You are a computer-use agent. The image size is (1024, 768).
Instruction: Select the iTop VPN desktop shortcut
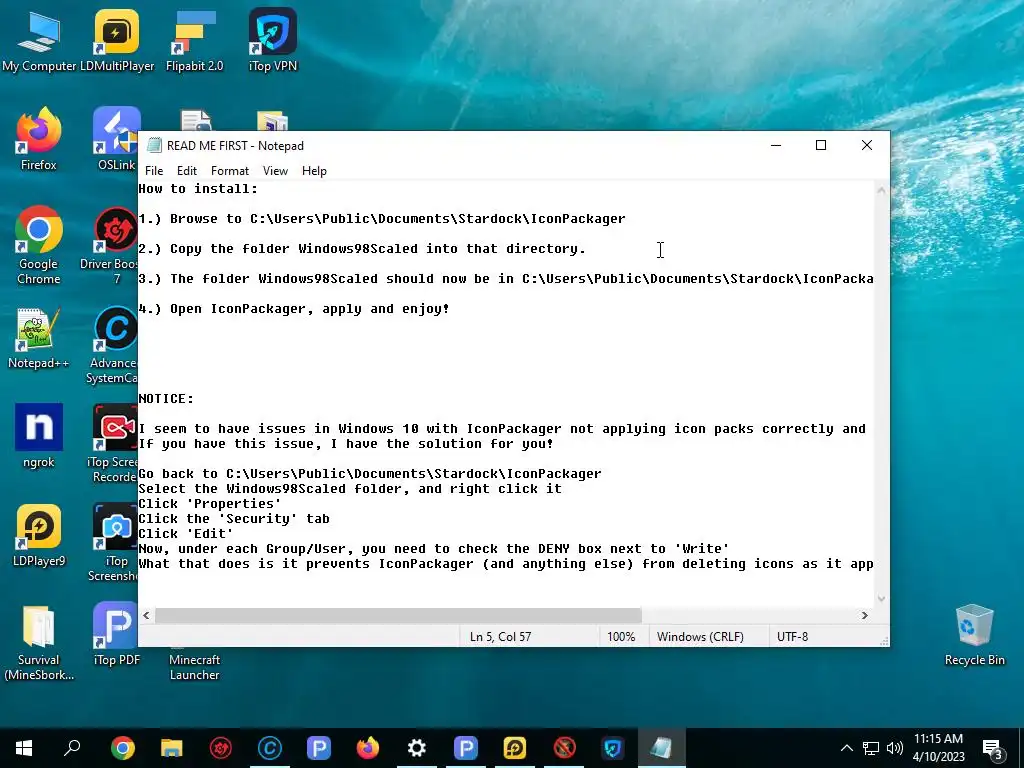pyautogui.click(x=272, y=40)
